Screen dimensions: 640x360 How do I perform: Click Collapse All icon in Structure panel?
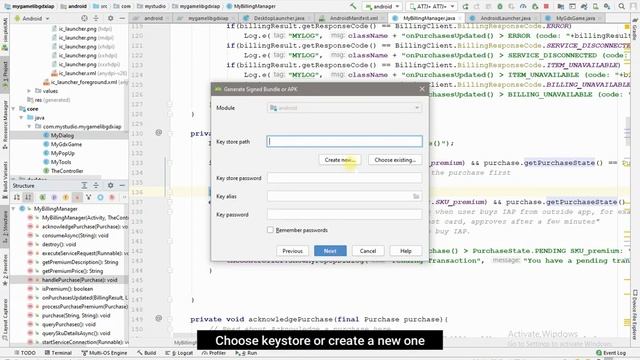coord(96,185)
